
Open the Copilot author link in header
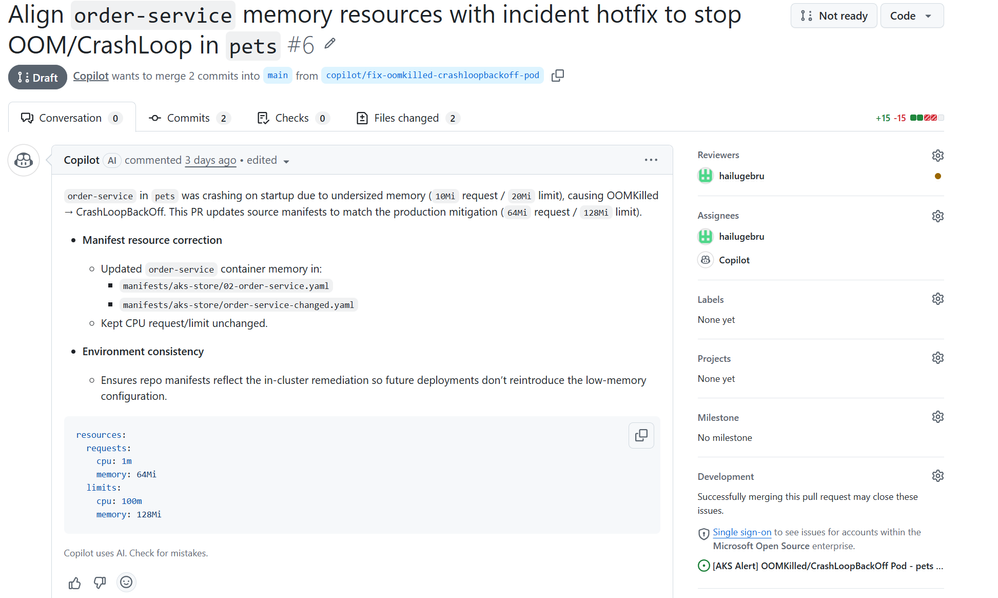click(x=91, y=76)
